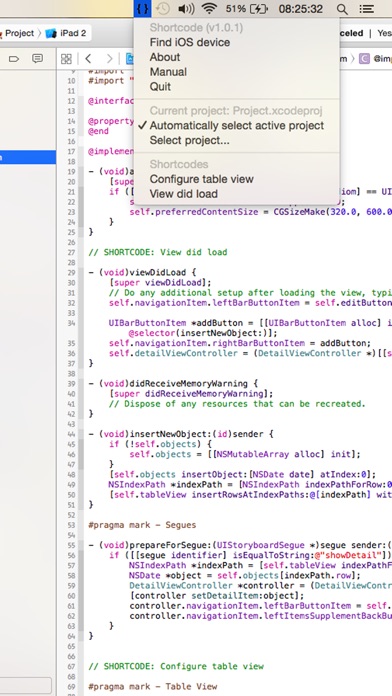This screenshot has height=696, width=392.
Task: Go back with the left chevron
Action: click(x=88, y=59)
